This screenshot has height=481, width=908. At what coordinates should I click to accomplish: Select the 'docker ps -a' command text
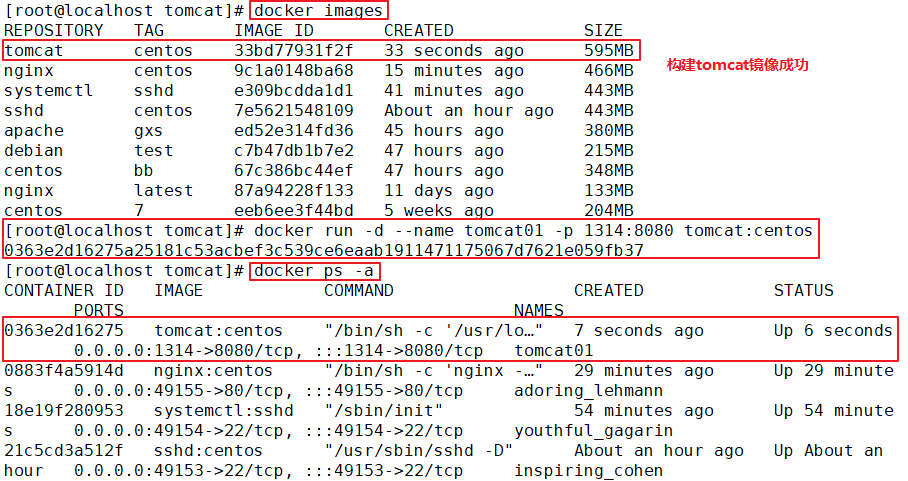click(x=314, y=271)
